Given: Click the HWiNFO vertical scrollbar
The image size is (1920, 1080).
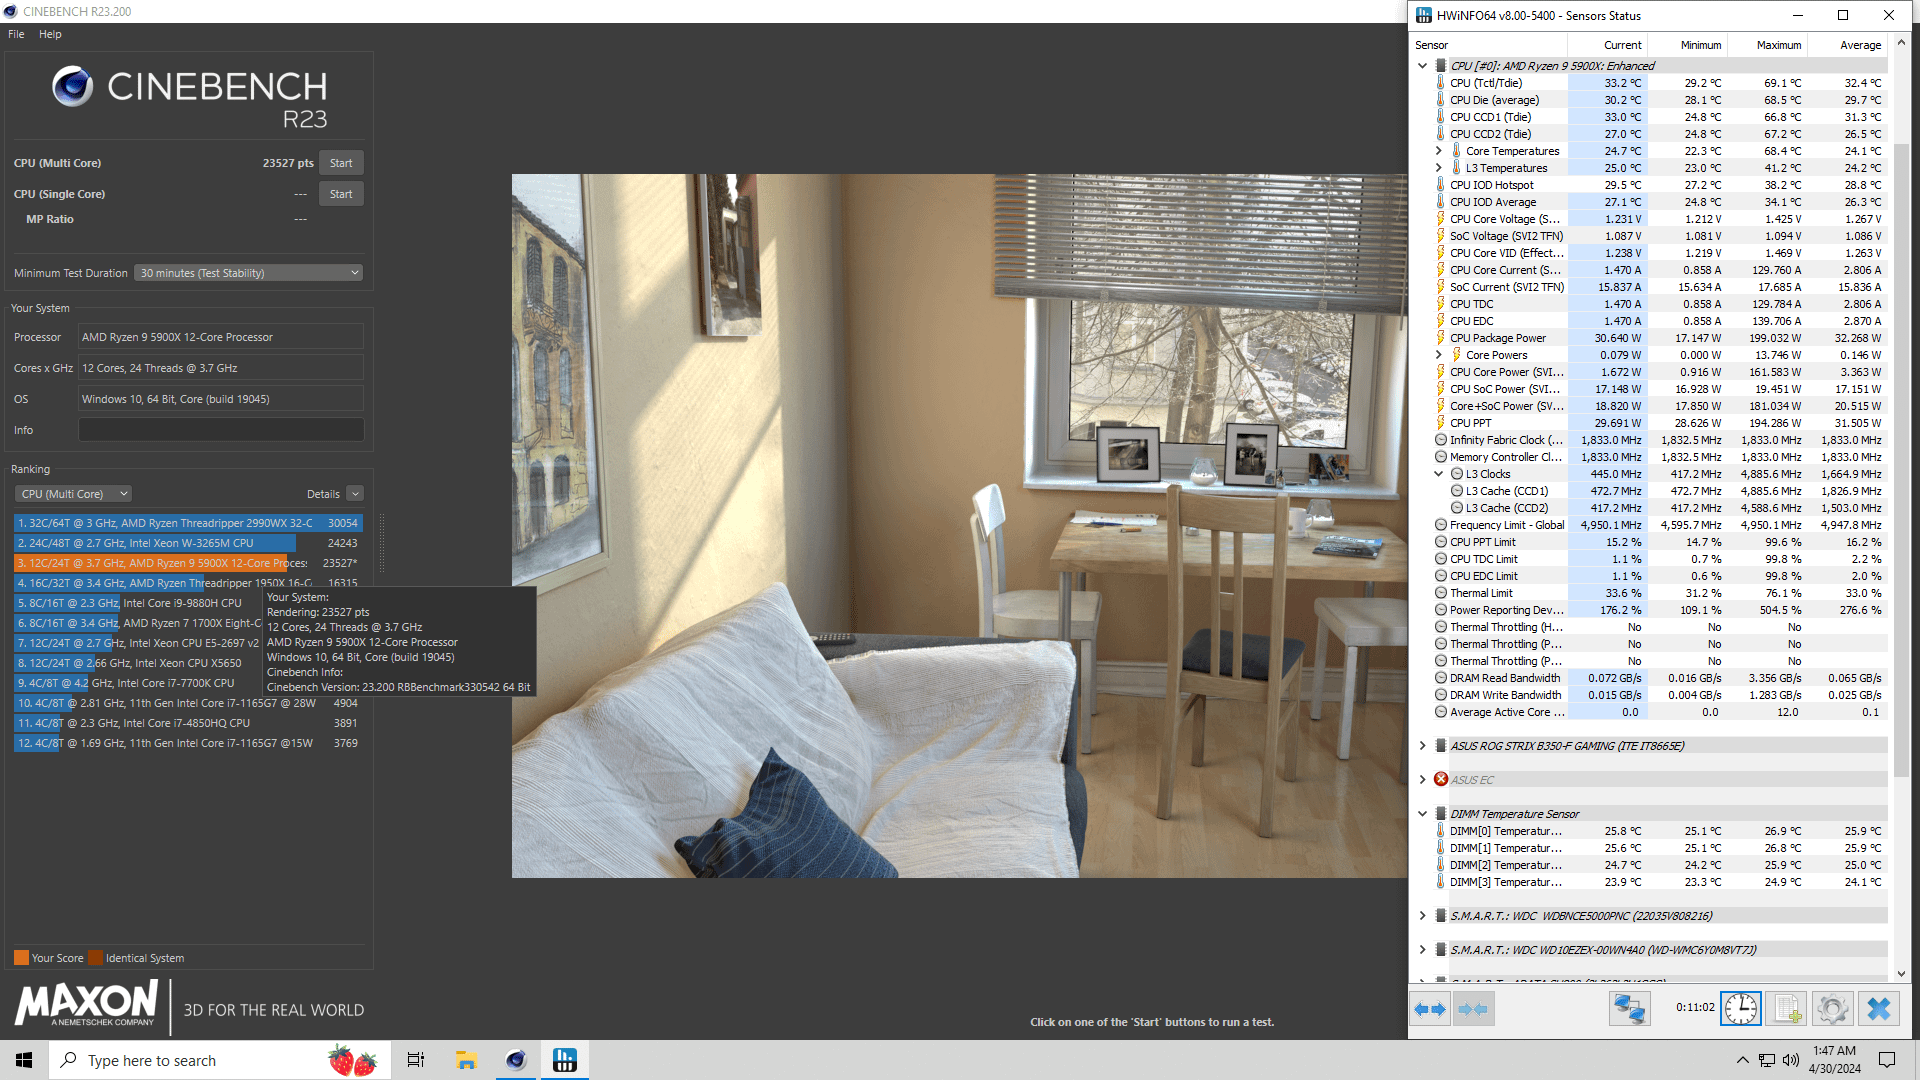Looking at the screenshot, I should (1901, 460).
